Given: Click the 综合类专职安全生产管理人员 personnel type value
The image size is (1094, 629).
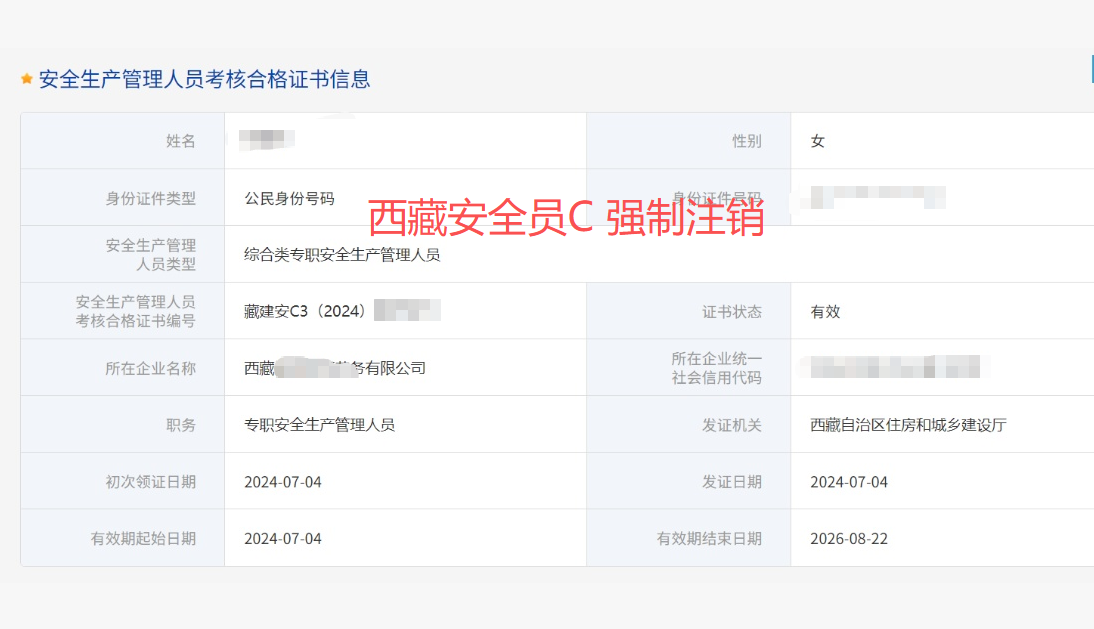Looking at the screenshot, I should tap(342, 255).
